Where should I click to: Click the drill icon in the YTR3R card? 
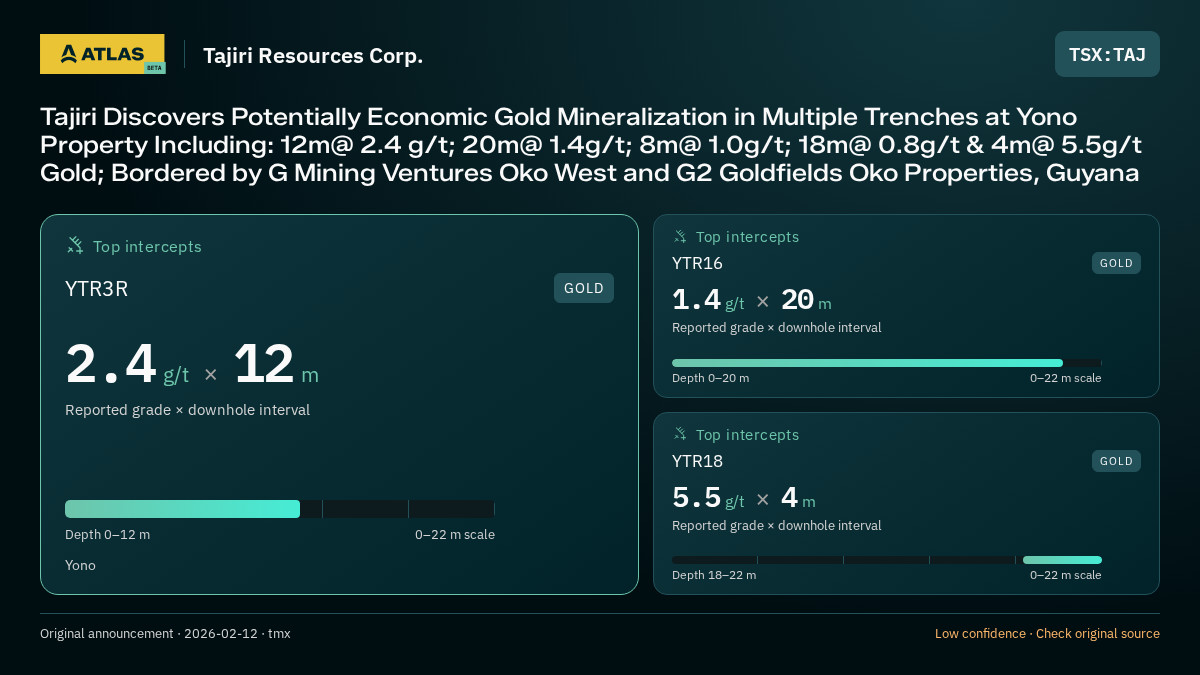coord(75,246)
